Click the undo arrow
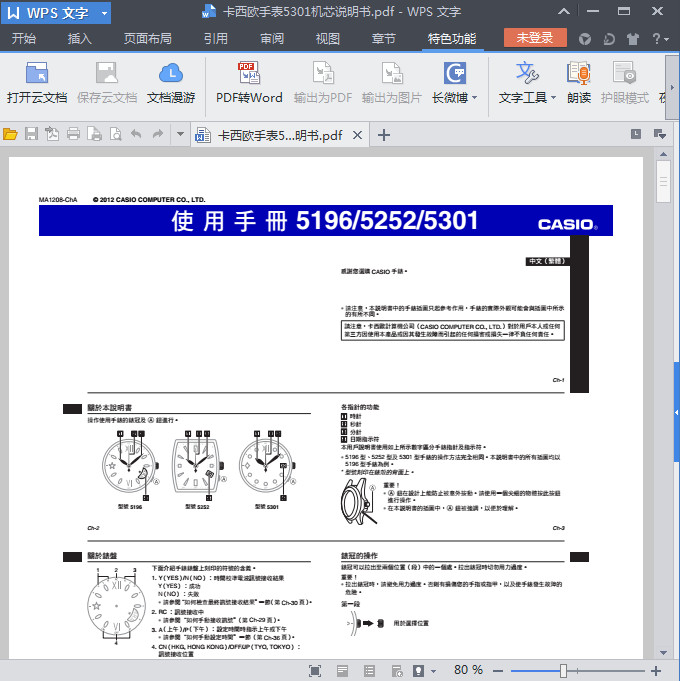The image size is (680, 681). point(136,134)
